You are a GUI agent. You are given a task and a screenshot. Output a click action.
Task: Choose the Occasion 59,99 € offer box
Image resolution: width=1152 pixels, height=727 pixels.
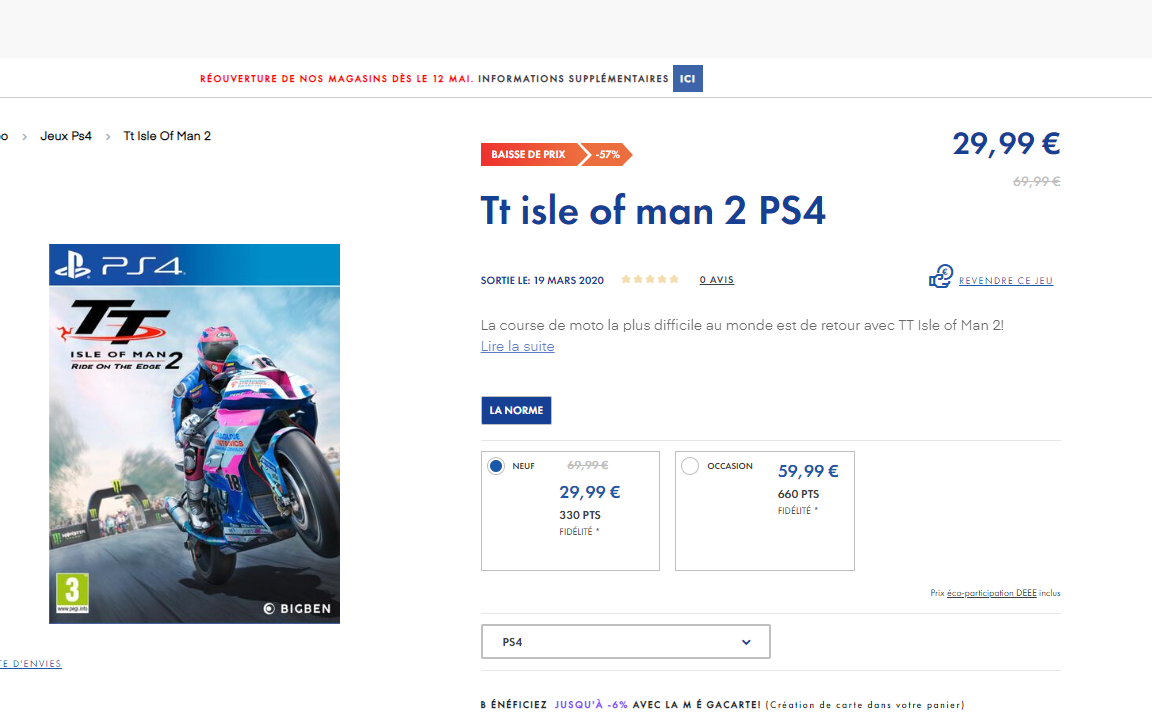pyautogui.click(x=765, y=511)
